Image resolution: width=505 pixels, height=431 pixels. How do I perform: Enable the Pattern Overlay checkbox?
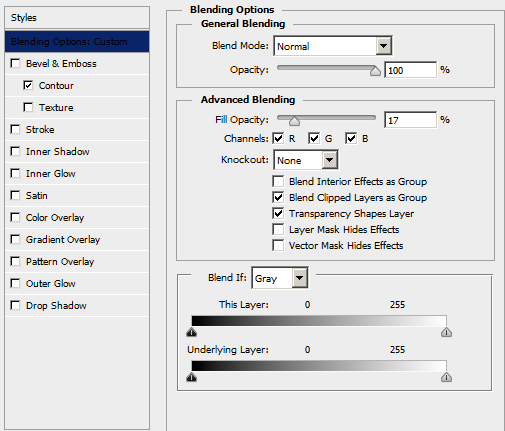tap(15, 261)
